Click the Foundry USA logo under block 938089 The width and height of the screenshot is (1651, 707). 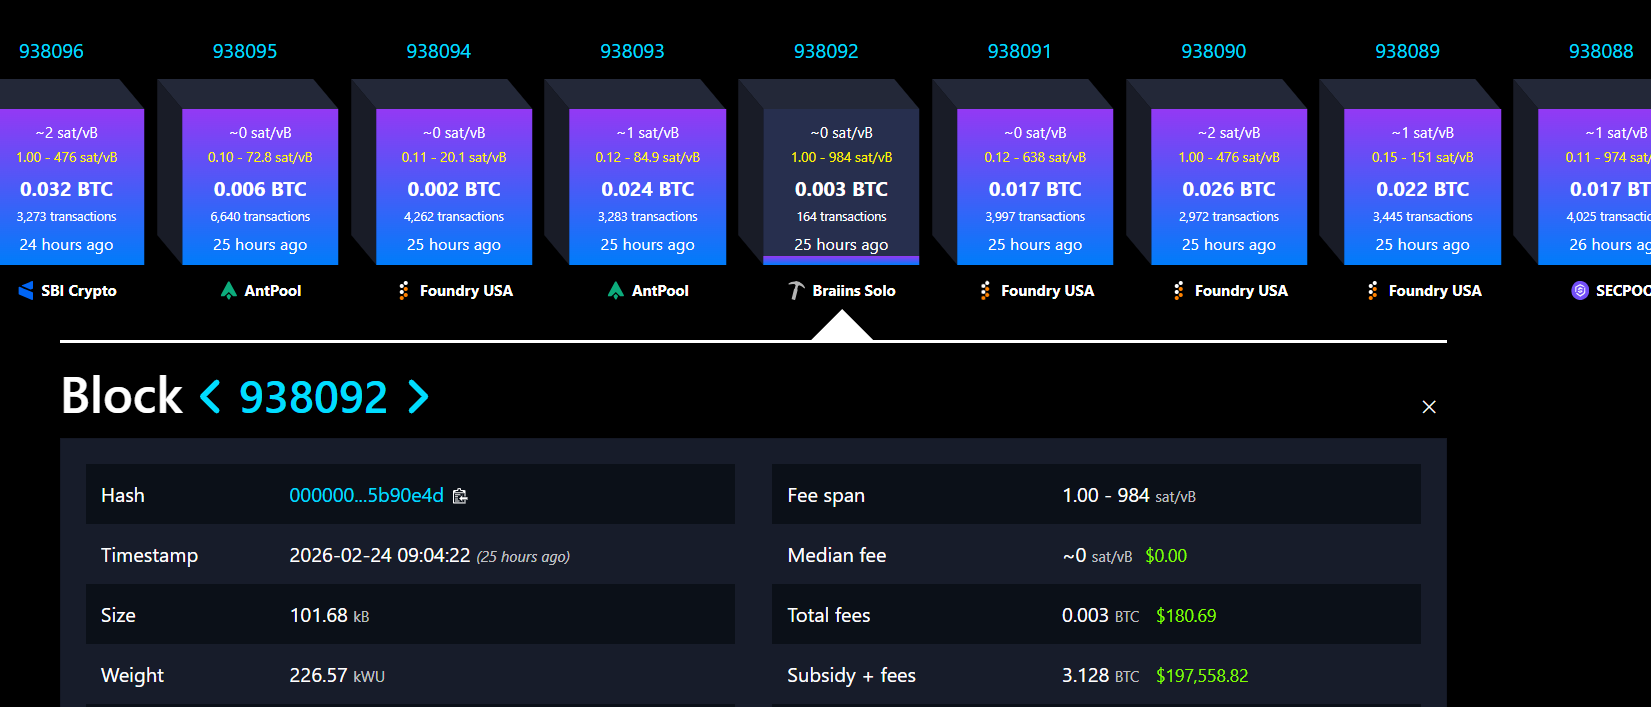point(1373,291)
